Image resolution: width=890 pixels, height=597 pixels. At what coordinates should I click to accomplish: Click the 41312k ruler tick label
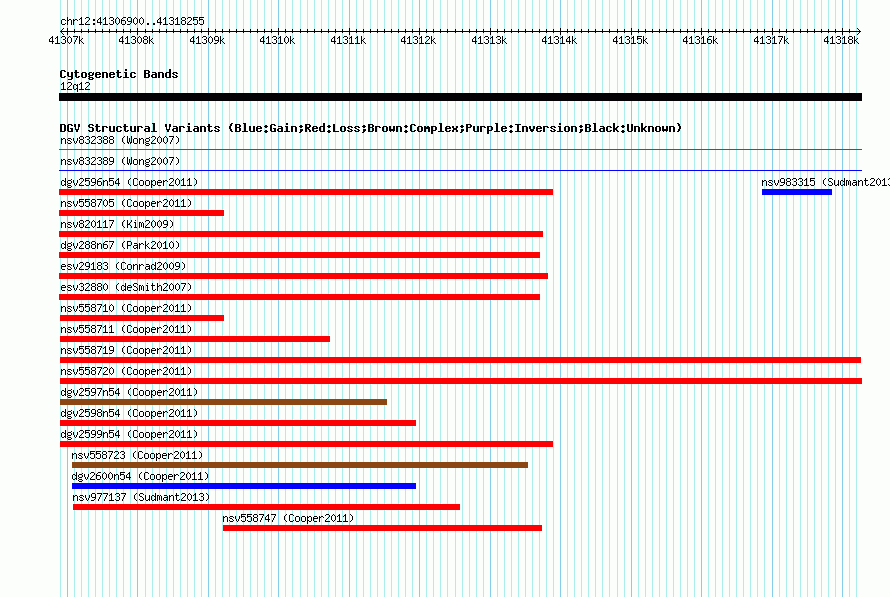[418, 40]
